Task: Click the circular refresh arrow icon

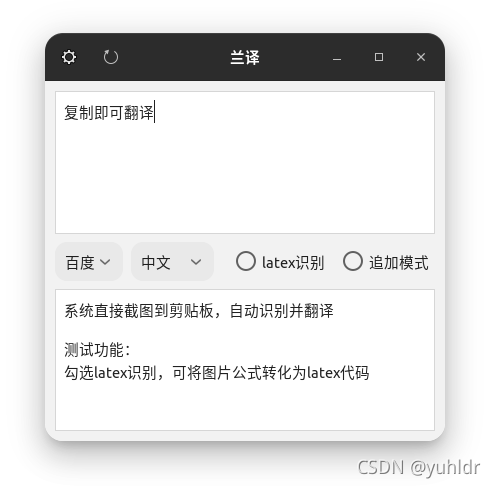Action: (x=111, y=57)
